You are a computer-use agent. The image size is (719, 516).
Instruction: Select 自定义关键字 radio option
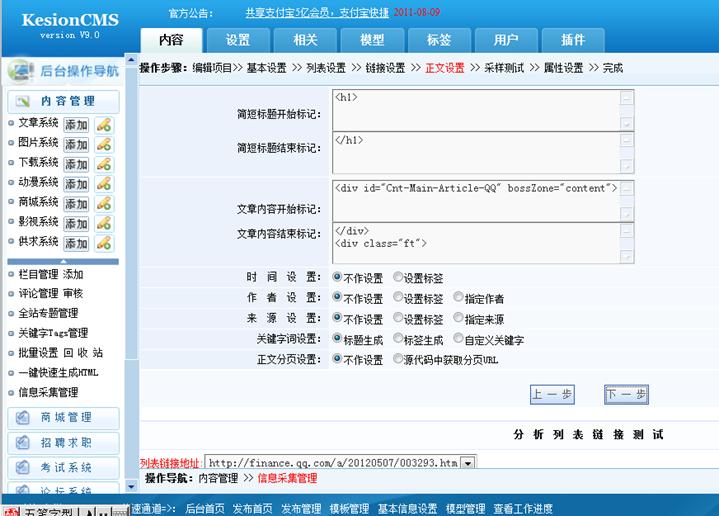[x=458, y=338]
